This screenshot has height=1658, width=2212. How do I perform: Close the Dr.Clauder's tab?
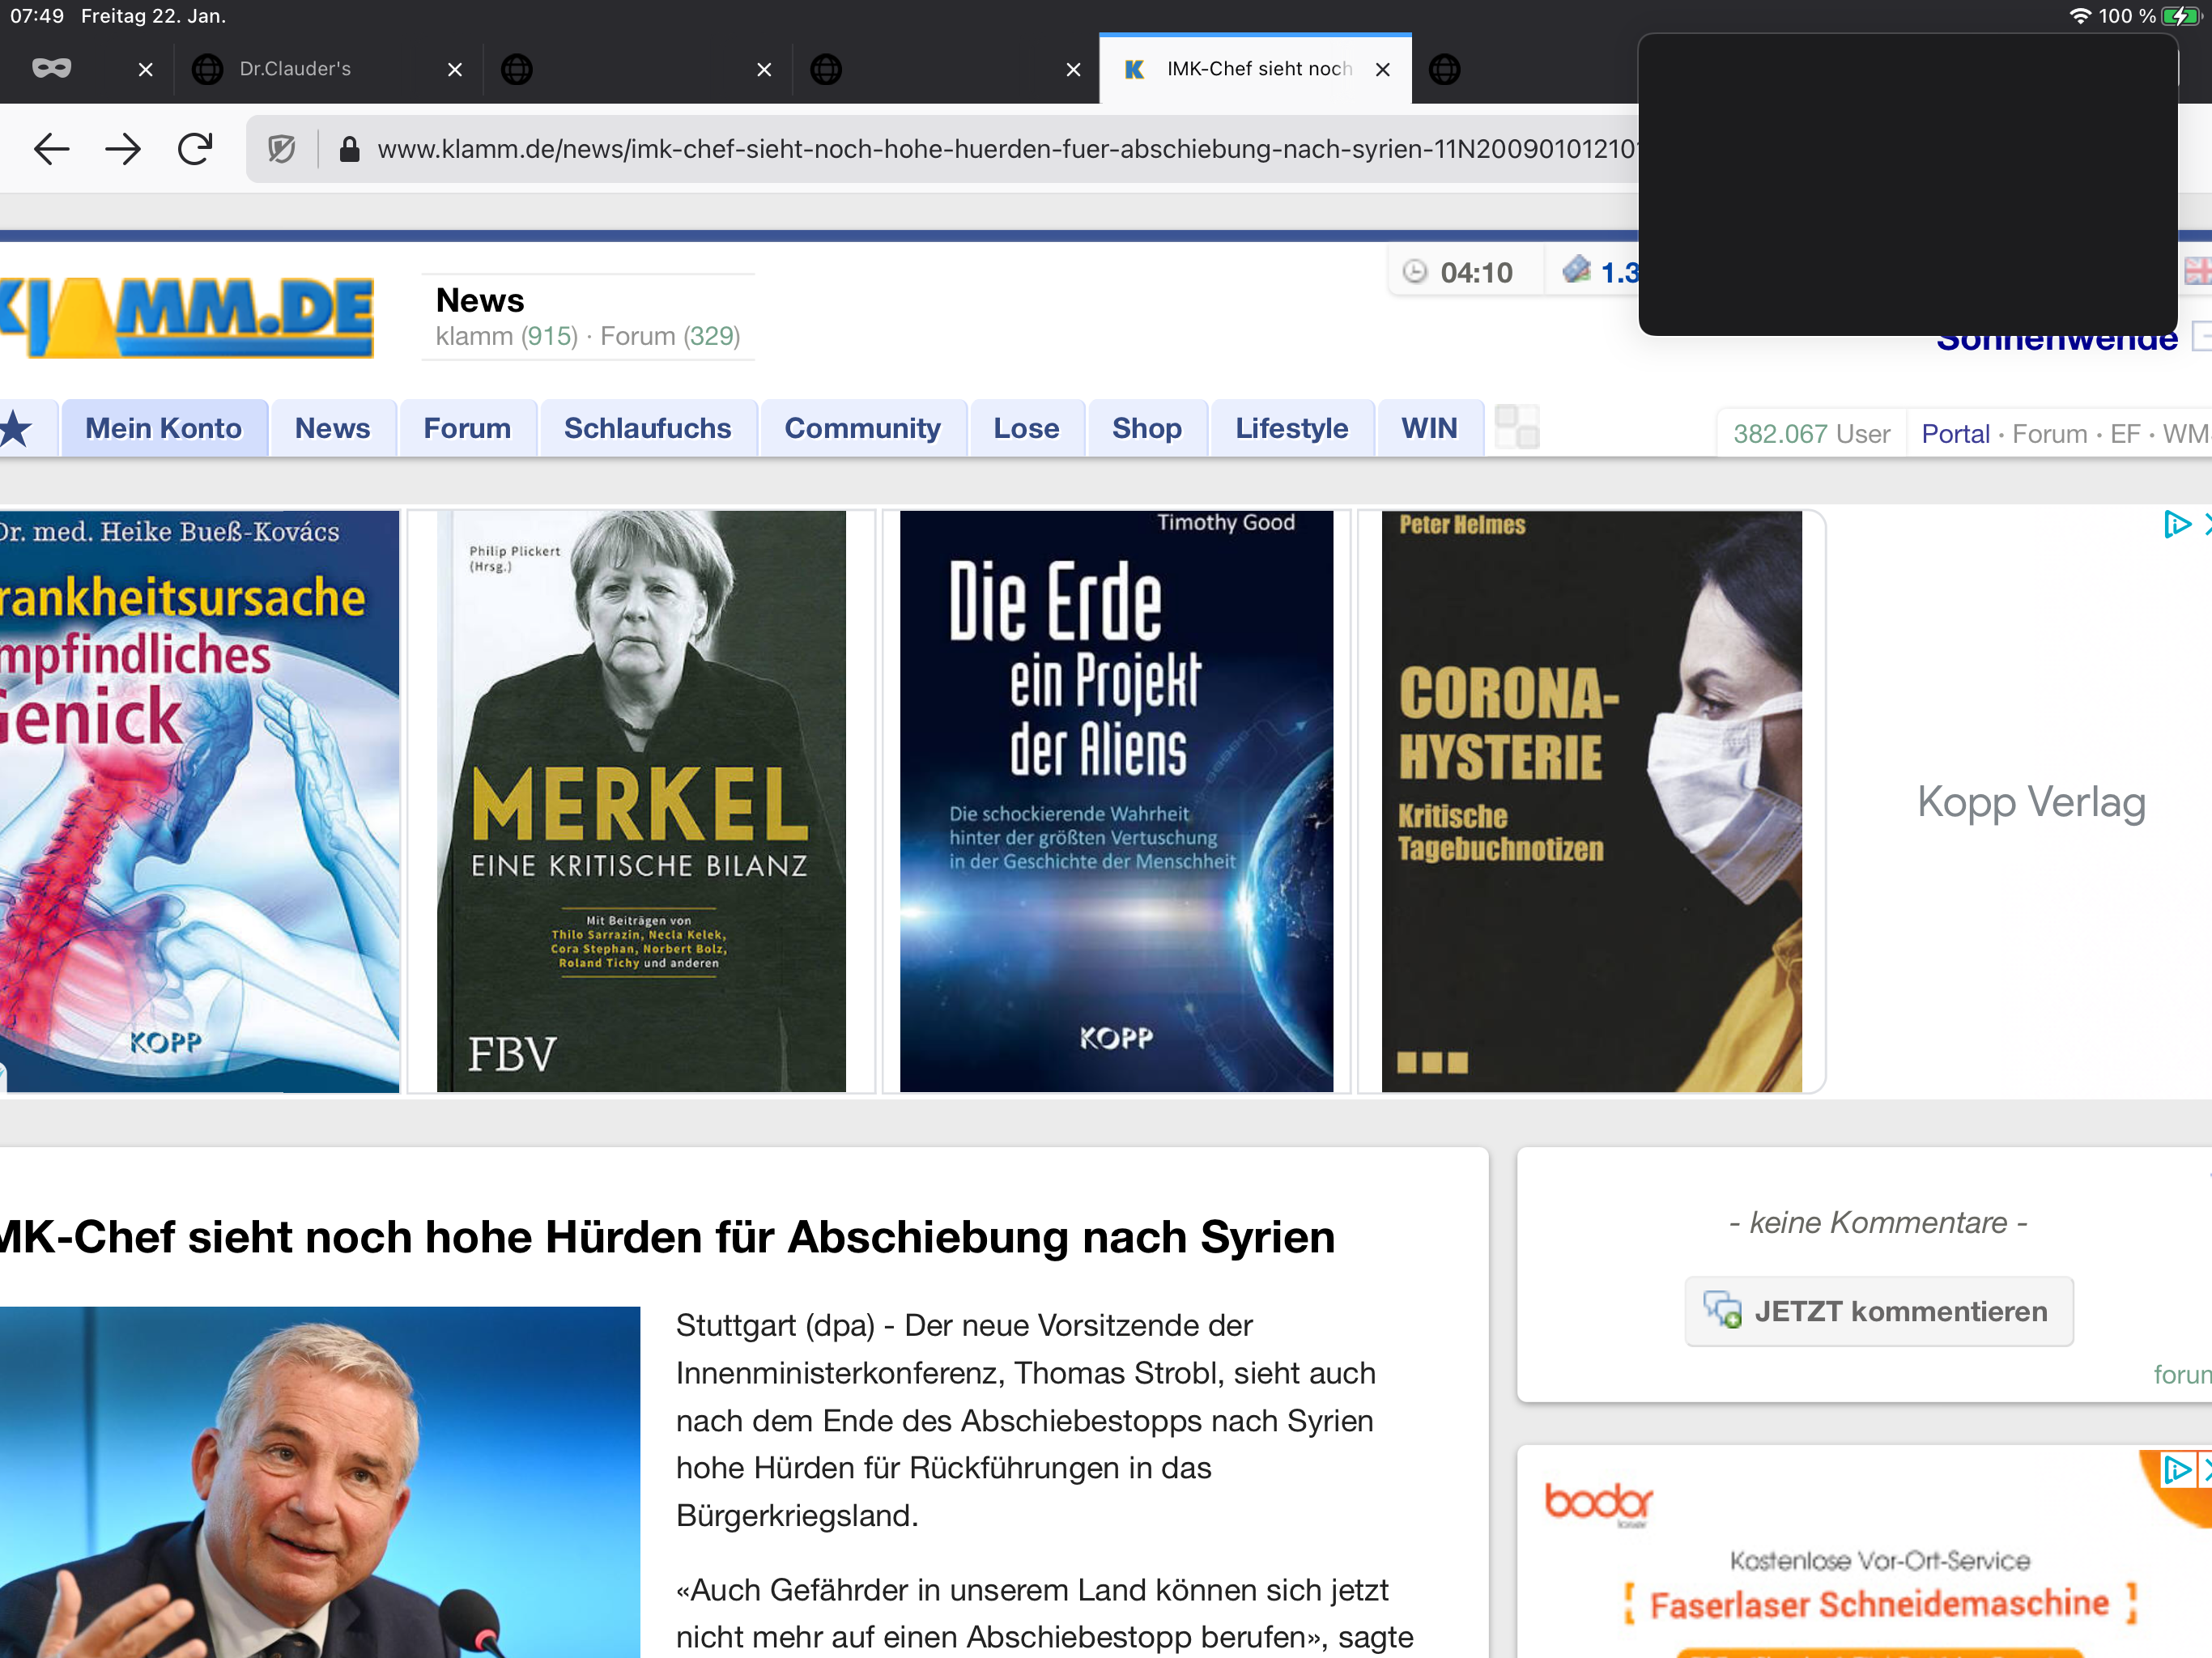click(x=455, y=69)
